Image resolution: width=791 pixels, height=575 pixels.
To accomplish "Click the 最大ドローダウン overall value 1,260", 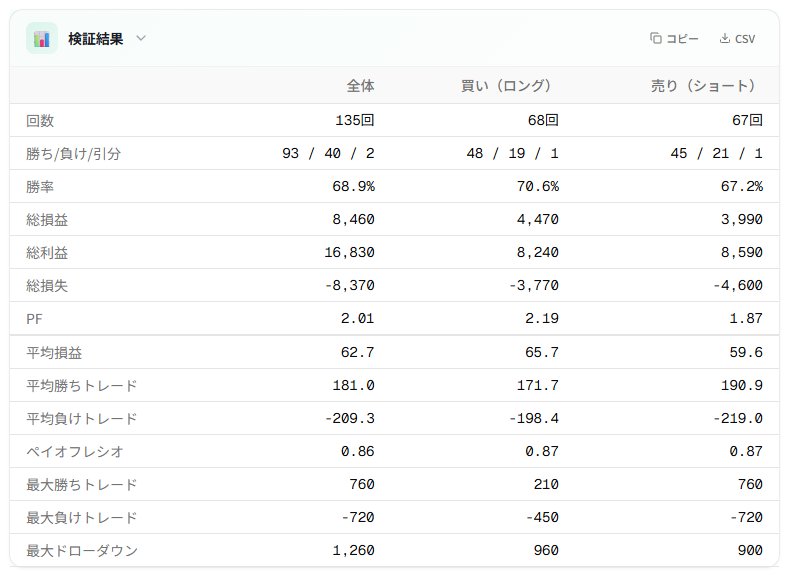I will [349, 550].
